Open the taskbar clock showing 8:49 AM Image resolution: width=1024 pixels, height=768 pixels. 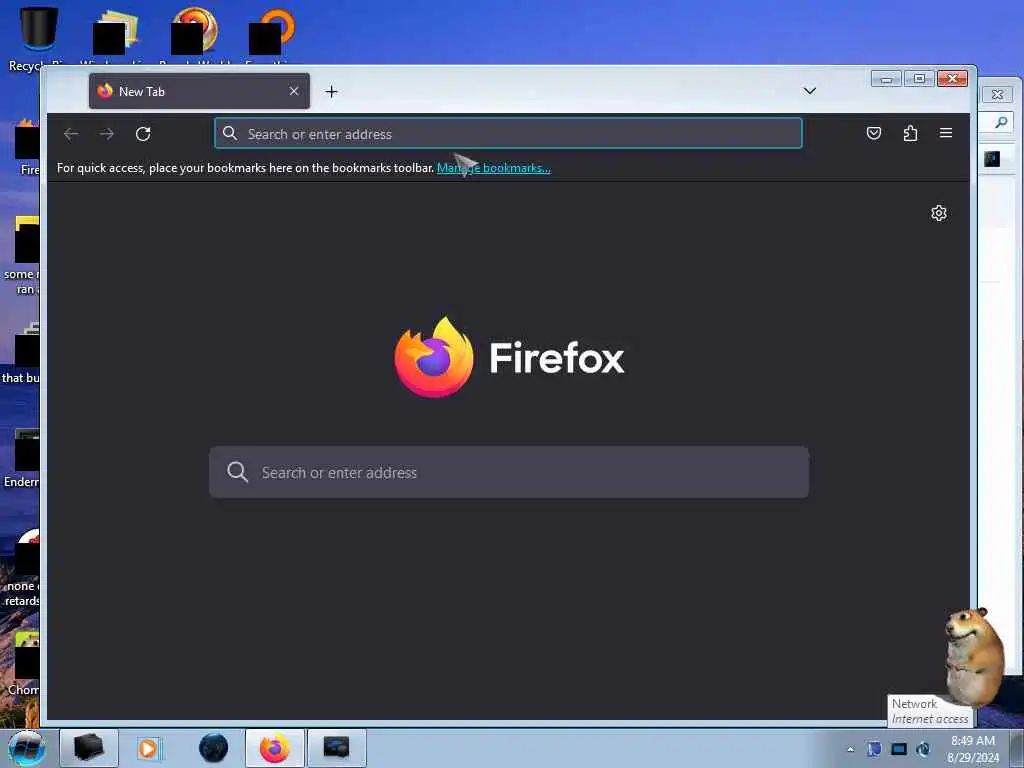coord(973,749)
